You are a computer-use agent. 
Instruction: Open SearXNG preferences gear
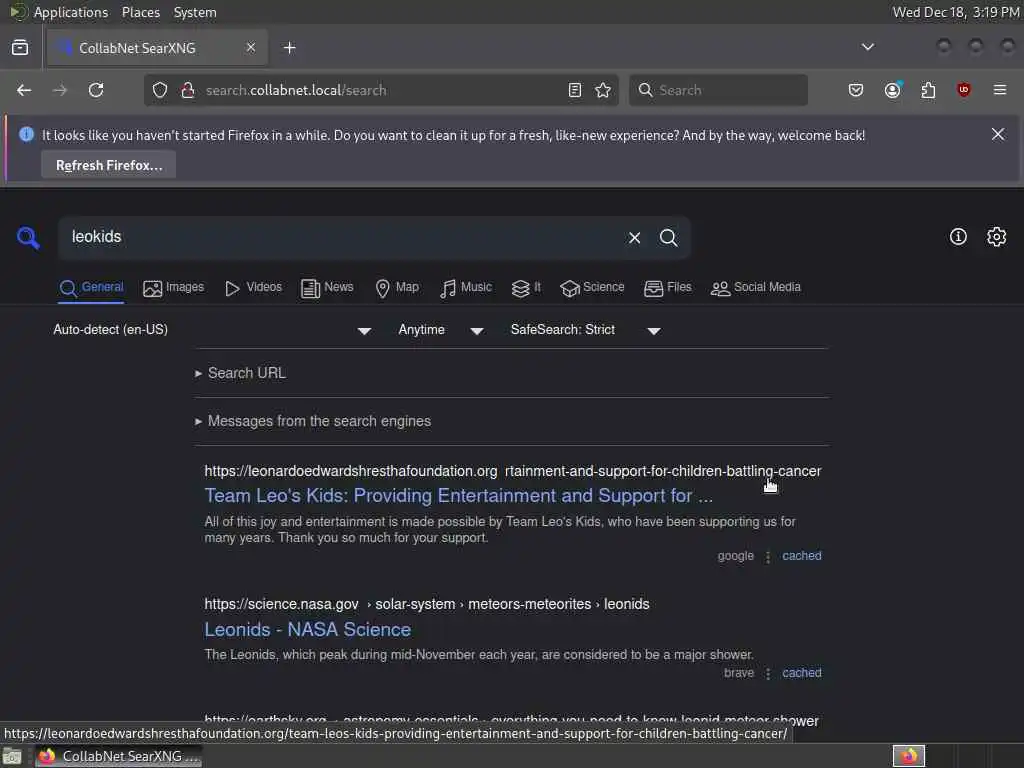coord(996,236)
